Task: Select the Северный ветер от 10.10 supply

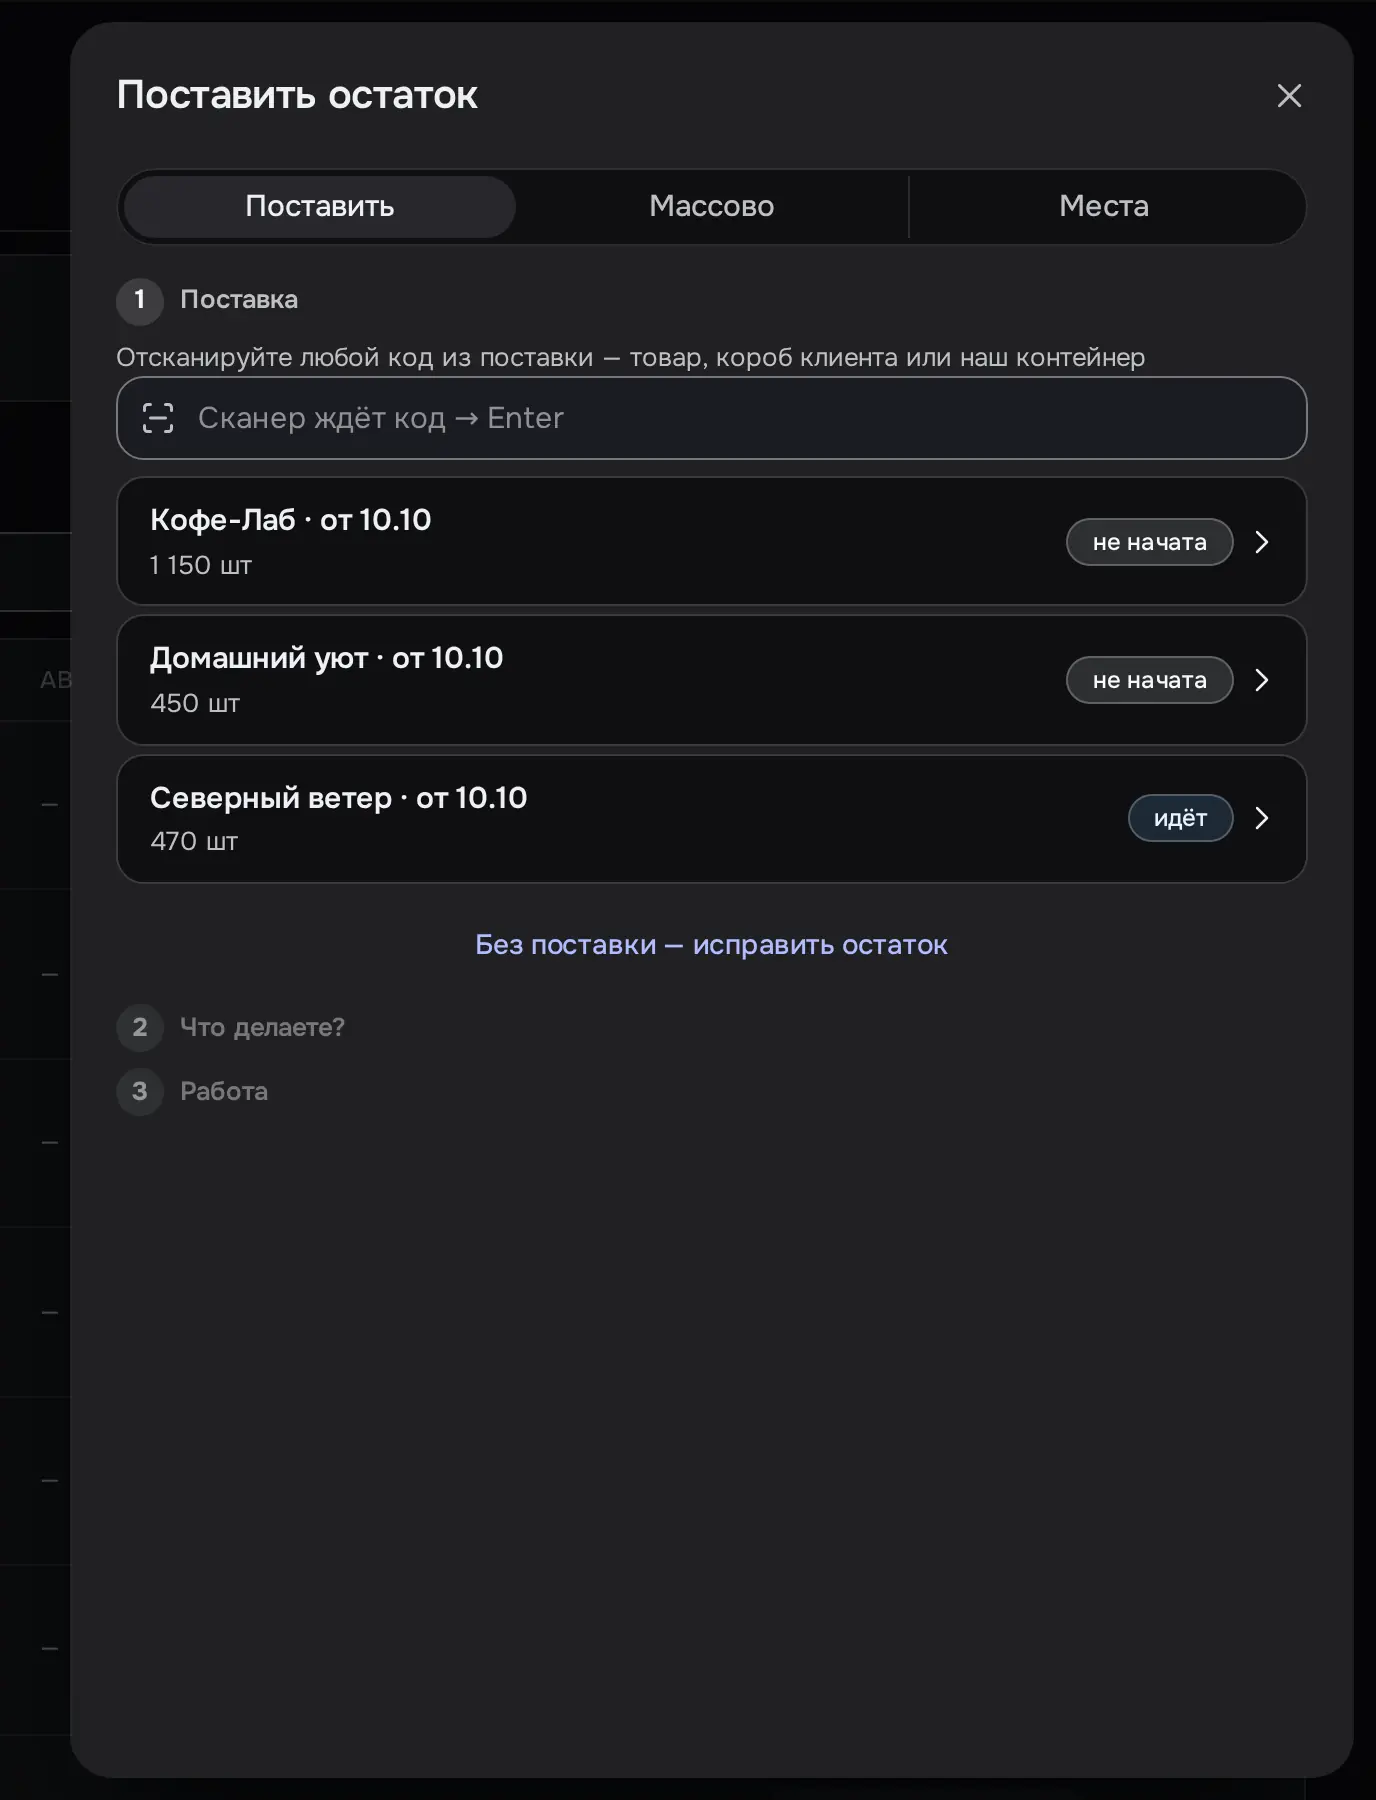Action: tap(712, 819)
